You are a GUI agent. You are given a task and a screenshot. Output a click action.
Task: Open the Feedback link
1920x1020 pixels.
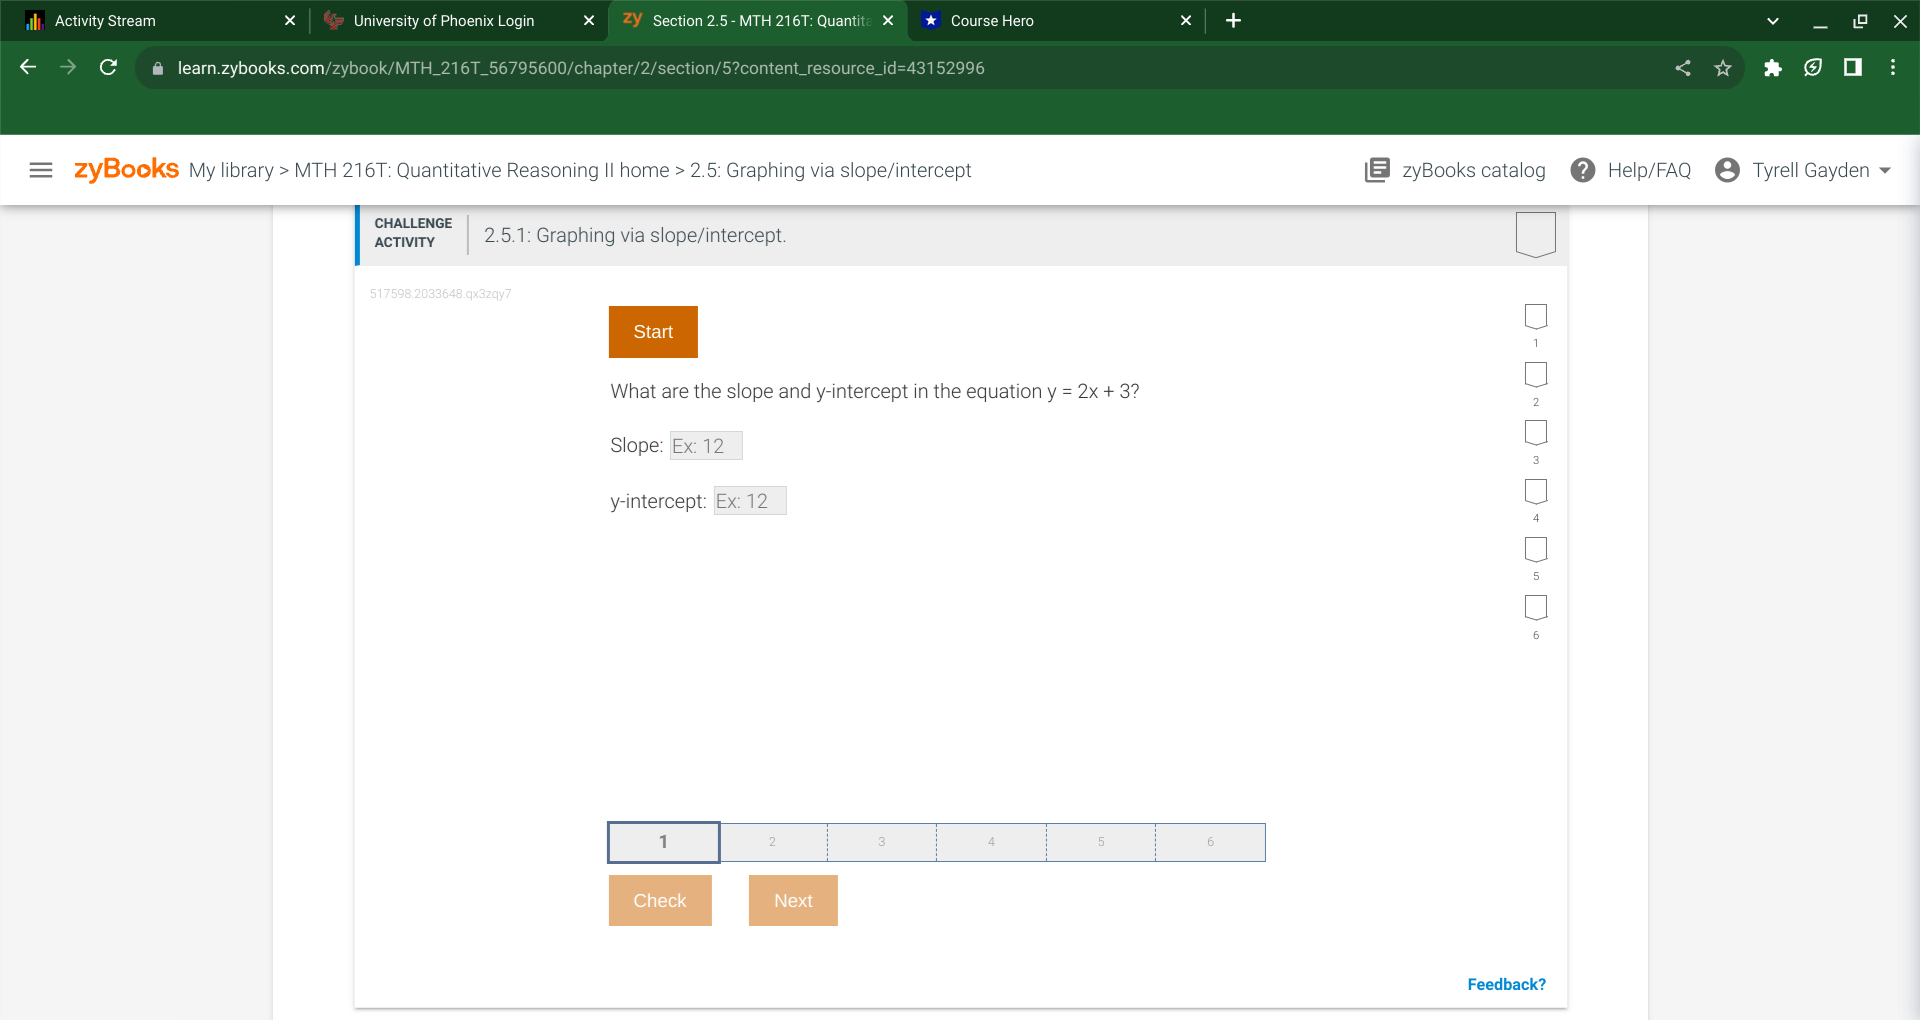[1505, 984]
